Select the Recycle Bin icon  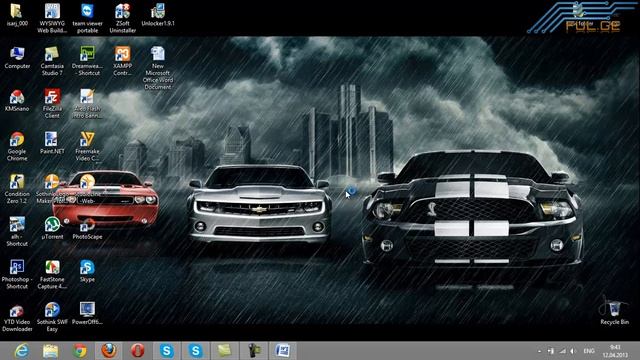point(614,311)
